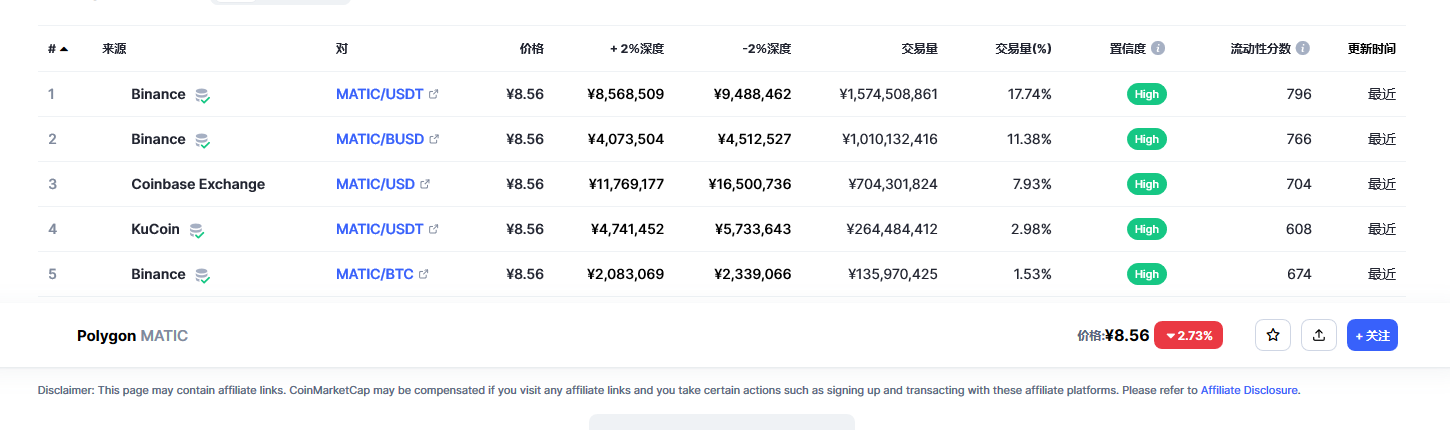Screen dimensions: 1450x430
Task: Open the Affiliate Disclosure link
Action: coord(1249,390)
